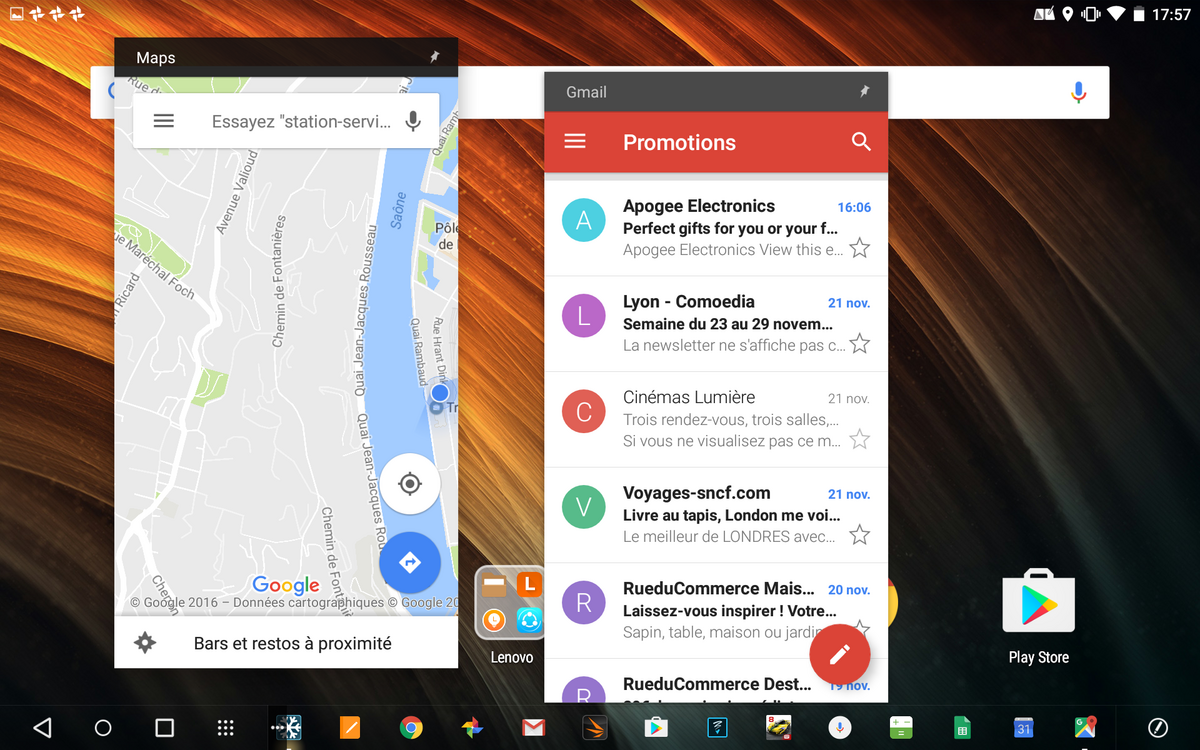Image resolution: width=1200 pixels, height=750 pixels.
Task: Search mail in Gmail Promotions
Action: tap(861, 142)
